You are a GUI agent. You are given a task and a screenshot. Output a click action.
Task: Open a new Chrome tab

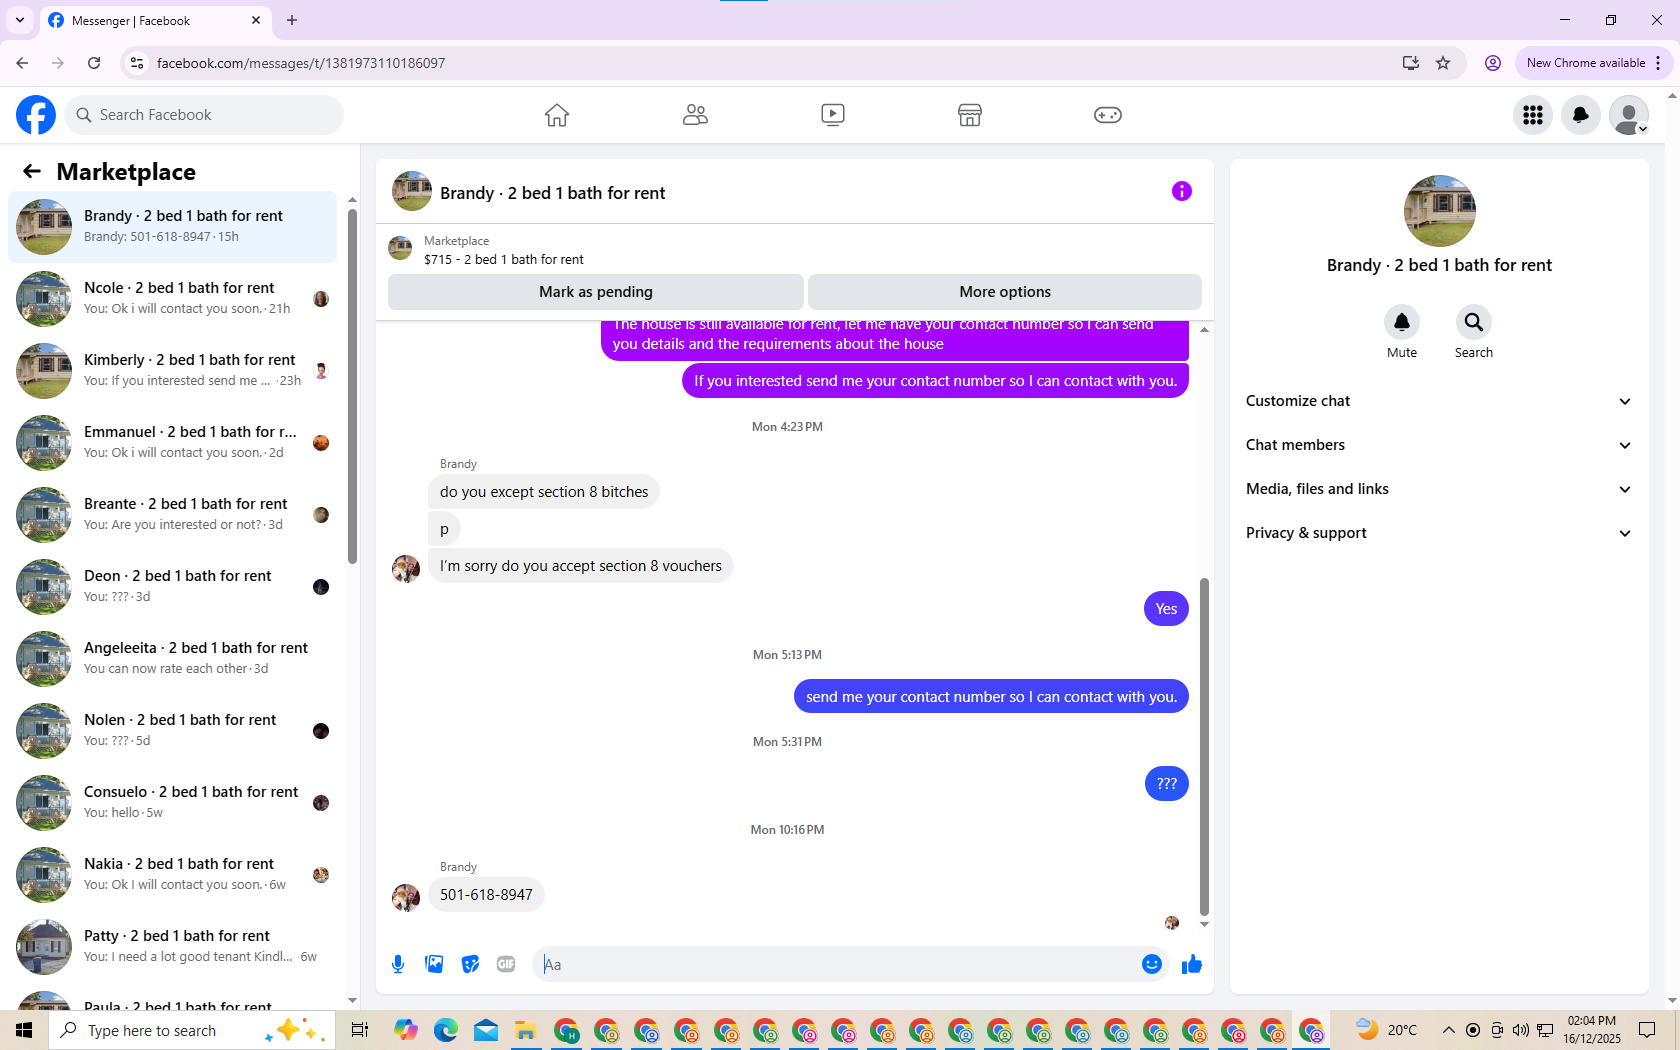[292, 20]
